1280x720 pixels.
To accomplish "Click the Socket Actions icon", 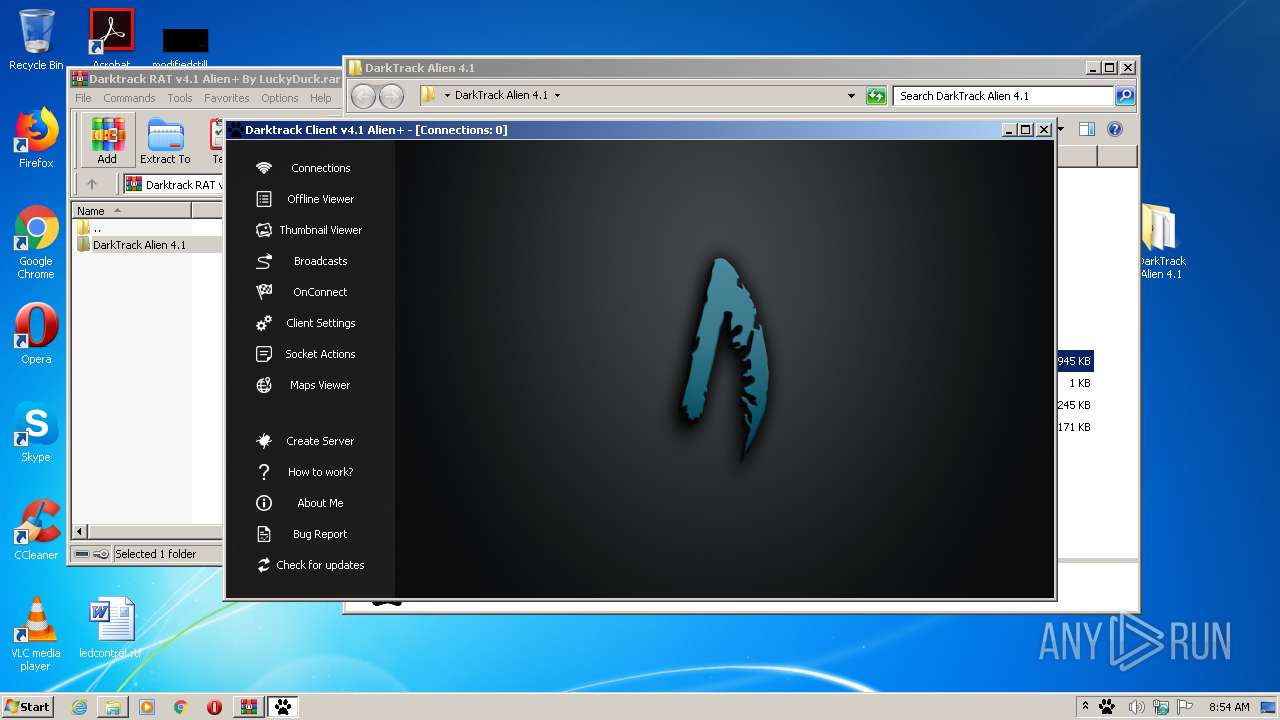I will pos(264,354).
